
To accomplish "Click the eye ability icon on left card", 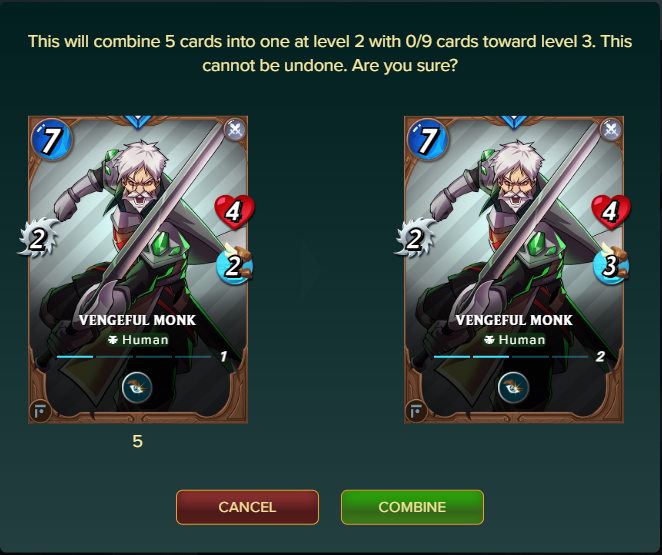I will 137,387.
